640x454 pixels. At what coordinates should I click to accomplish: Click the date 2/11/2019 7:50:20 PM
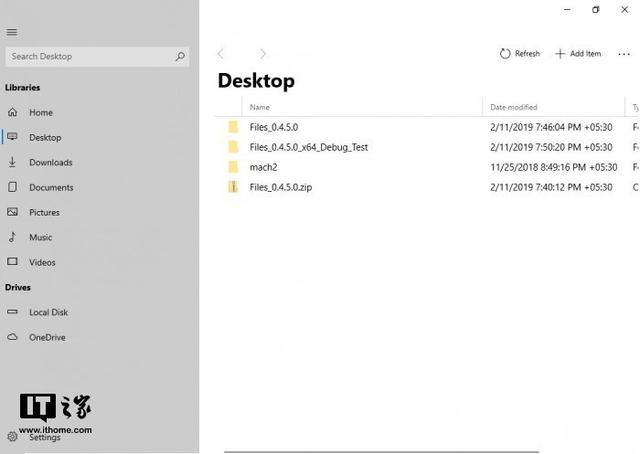[551, 147]
